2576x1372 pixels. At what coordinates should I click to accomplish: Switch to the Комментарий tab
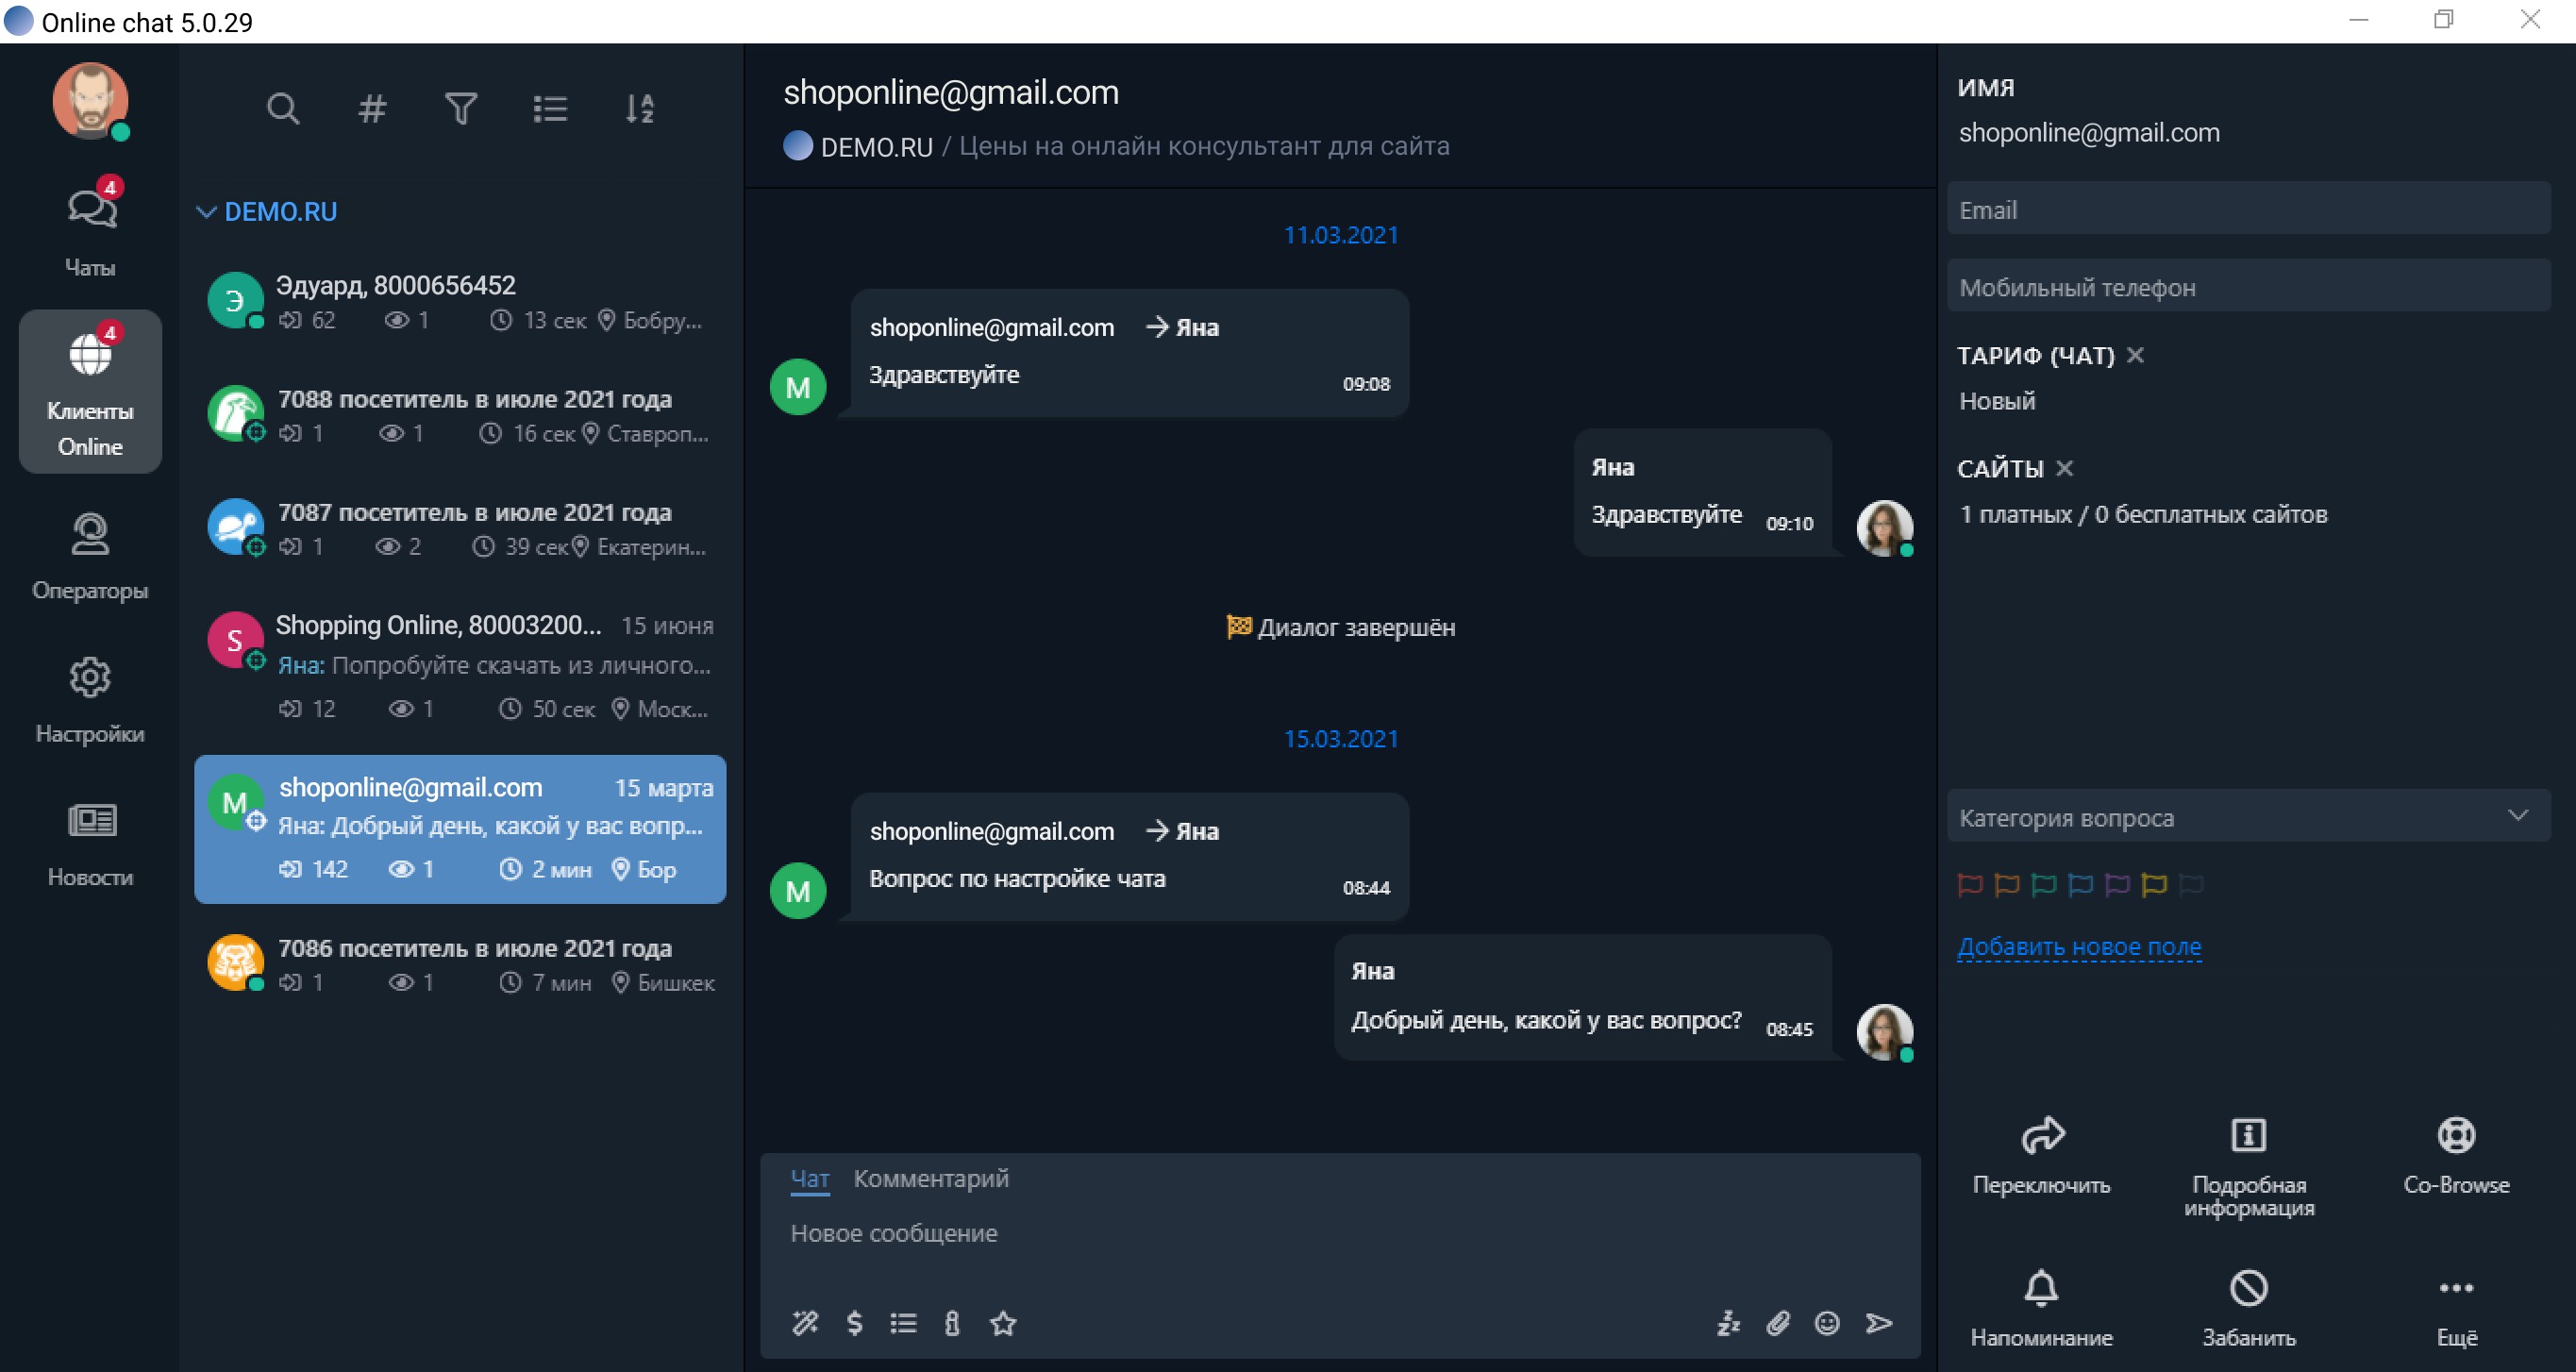[930, 1178]
